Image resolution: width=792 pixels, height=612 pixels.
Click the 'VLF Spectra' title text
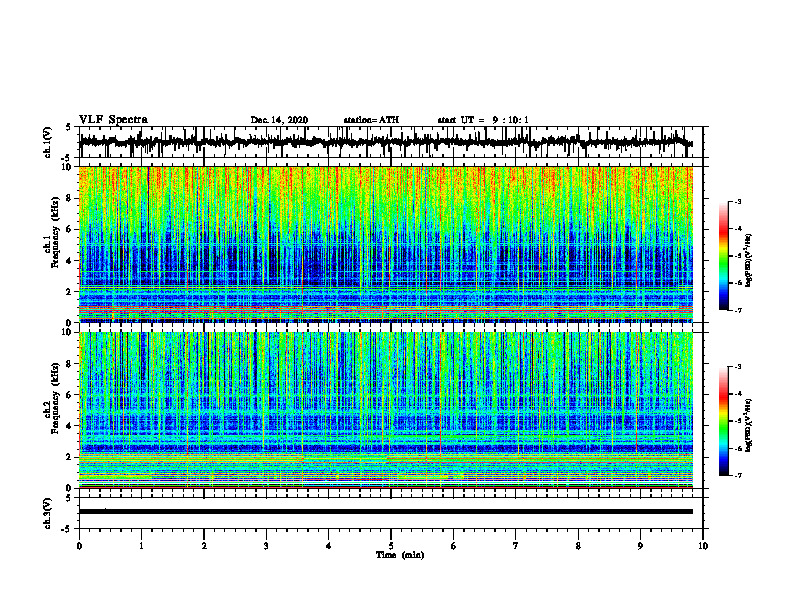[x=113, y=120]
